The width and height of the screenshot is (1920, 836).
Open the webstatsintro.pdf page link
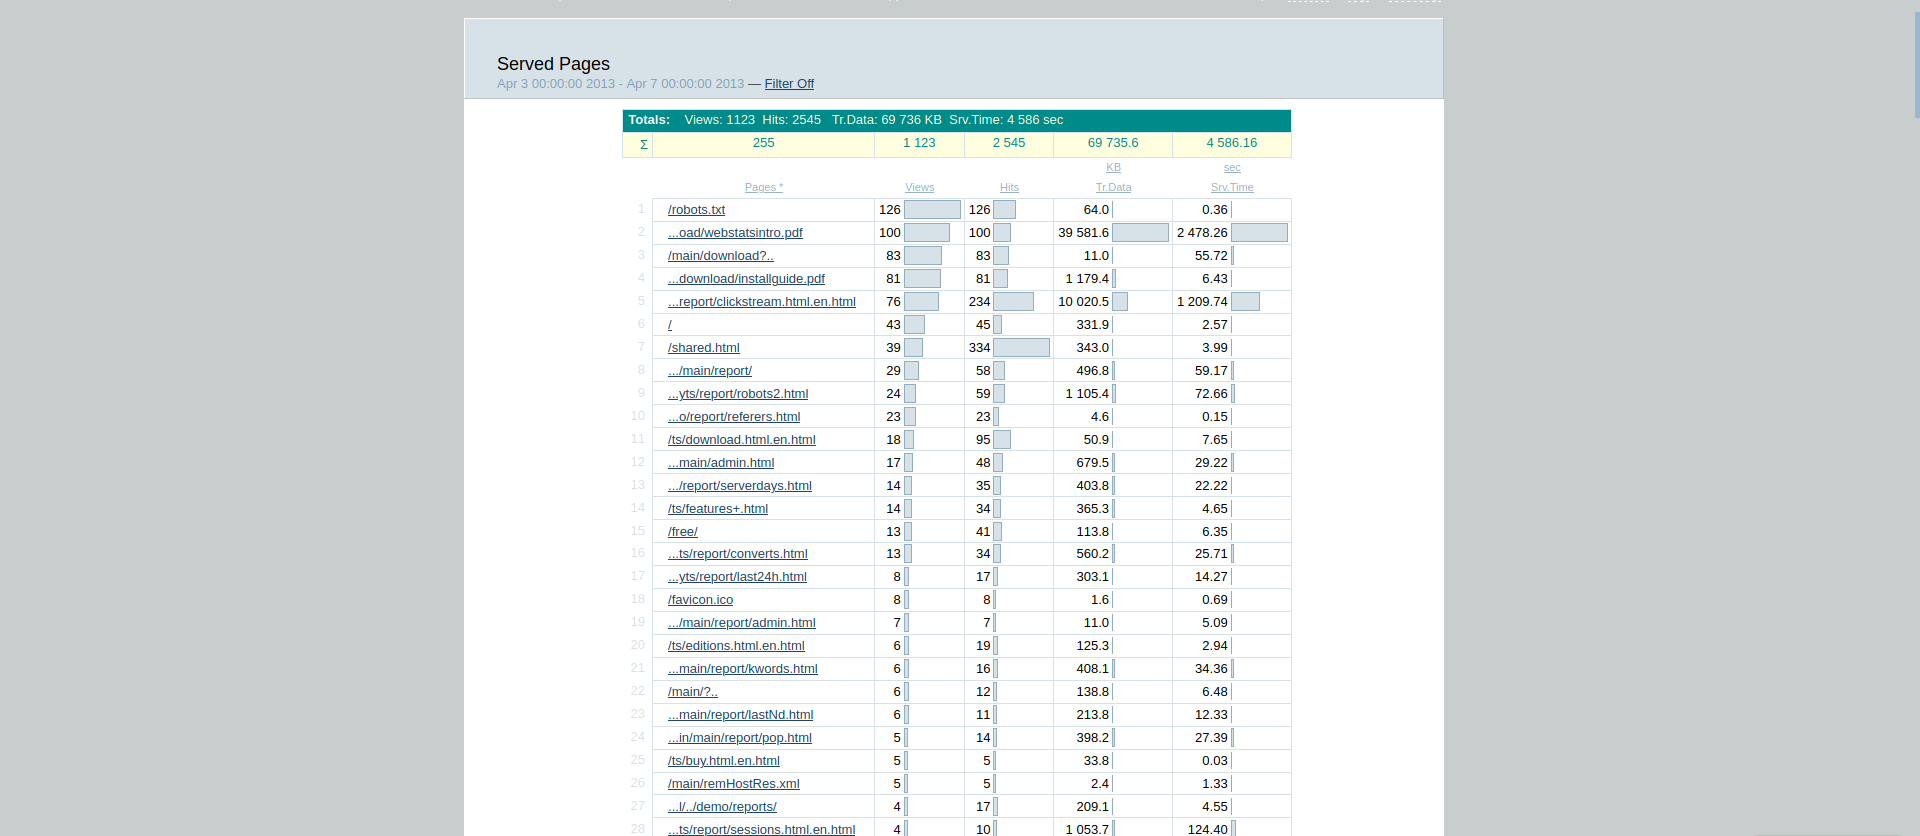(735, 233)
